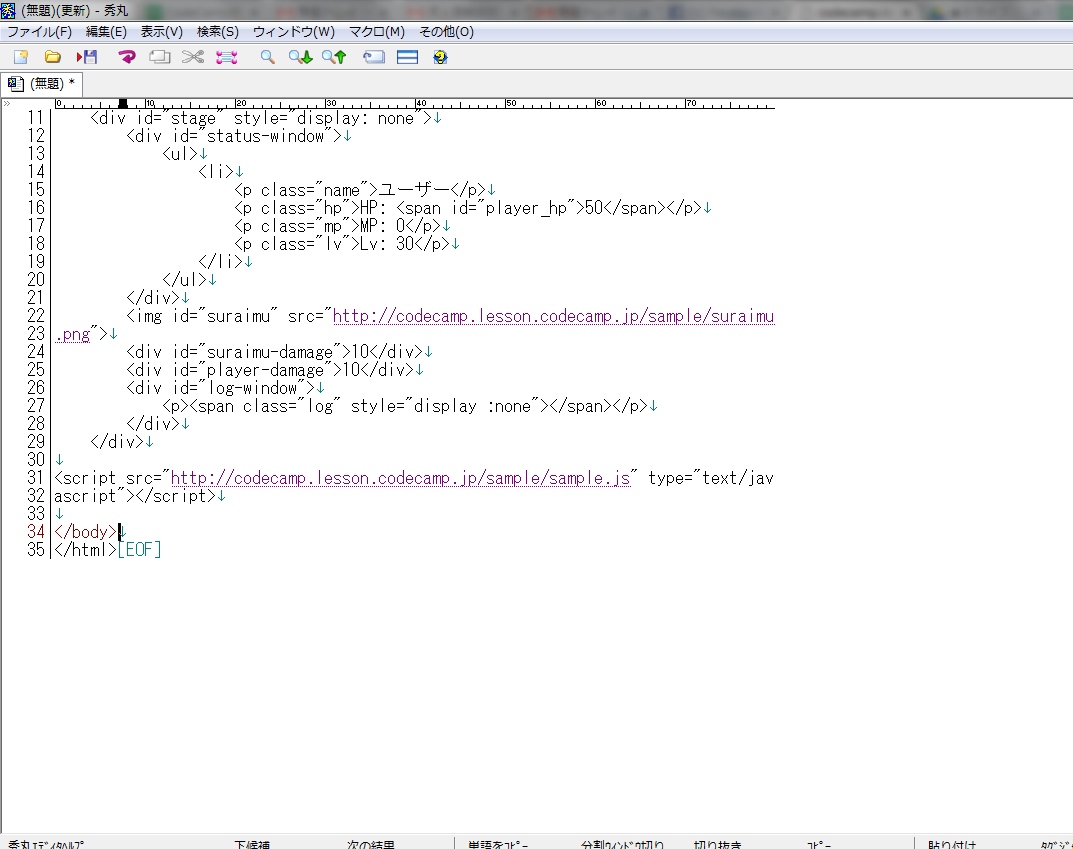
Task: Click the closing </div> on line 29
Action: click(x=117, y=442)
